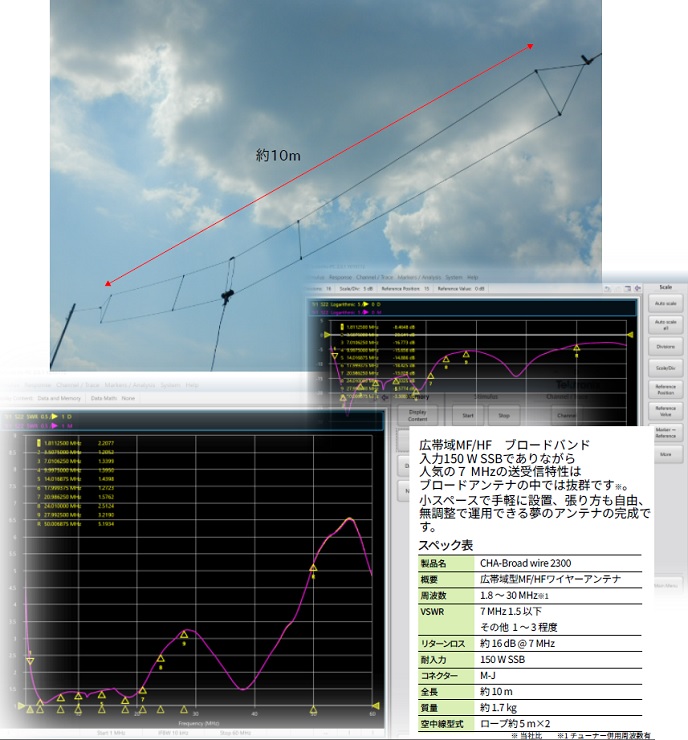
Task: Click the Stop stimulus button
Action: coord(504,412)
